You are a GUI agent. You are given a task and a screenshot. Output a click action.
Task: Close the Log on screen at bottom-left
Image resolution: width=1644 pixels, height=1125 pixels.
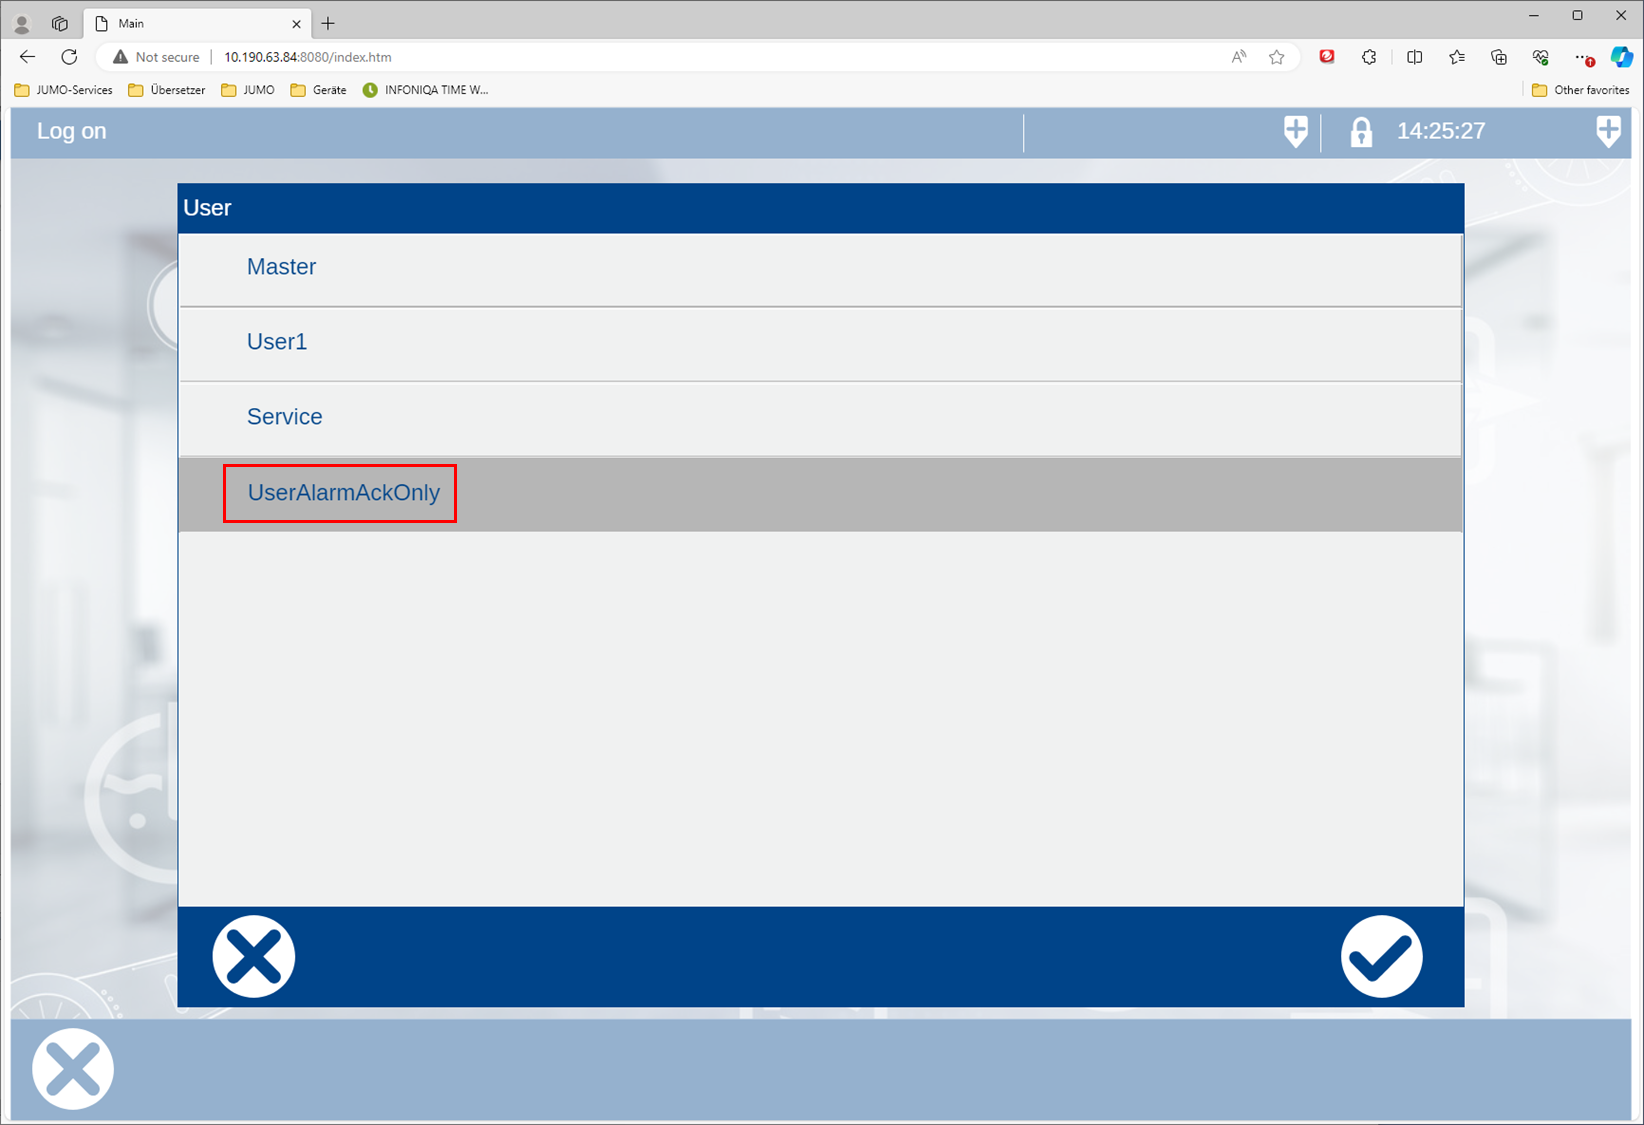coord(73,1068)
